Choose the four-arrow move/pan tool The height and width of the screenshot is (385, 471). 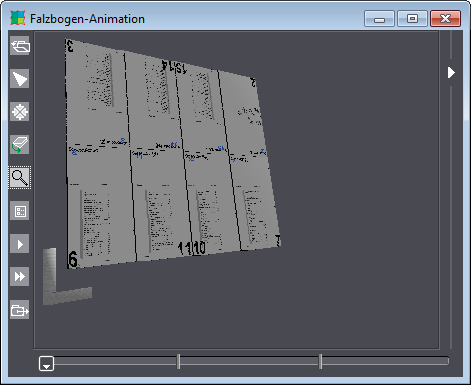point(20,112)
